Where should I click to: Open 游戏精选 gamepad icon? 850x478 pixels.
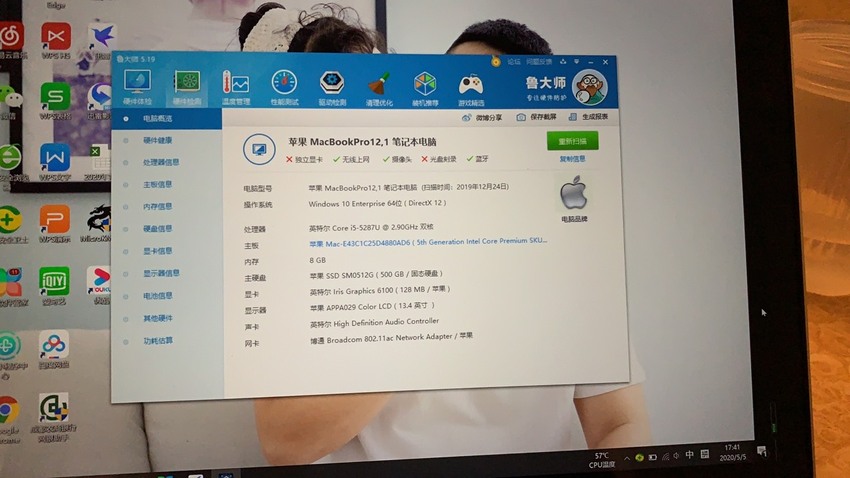pyautogui.click(x=471, y=88)
